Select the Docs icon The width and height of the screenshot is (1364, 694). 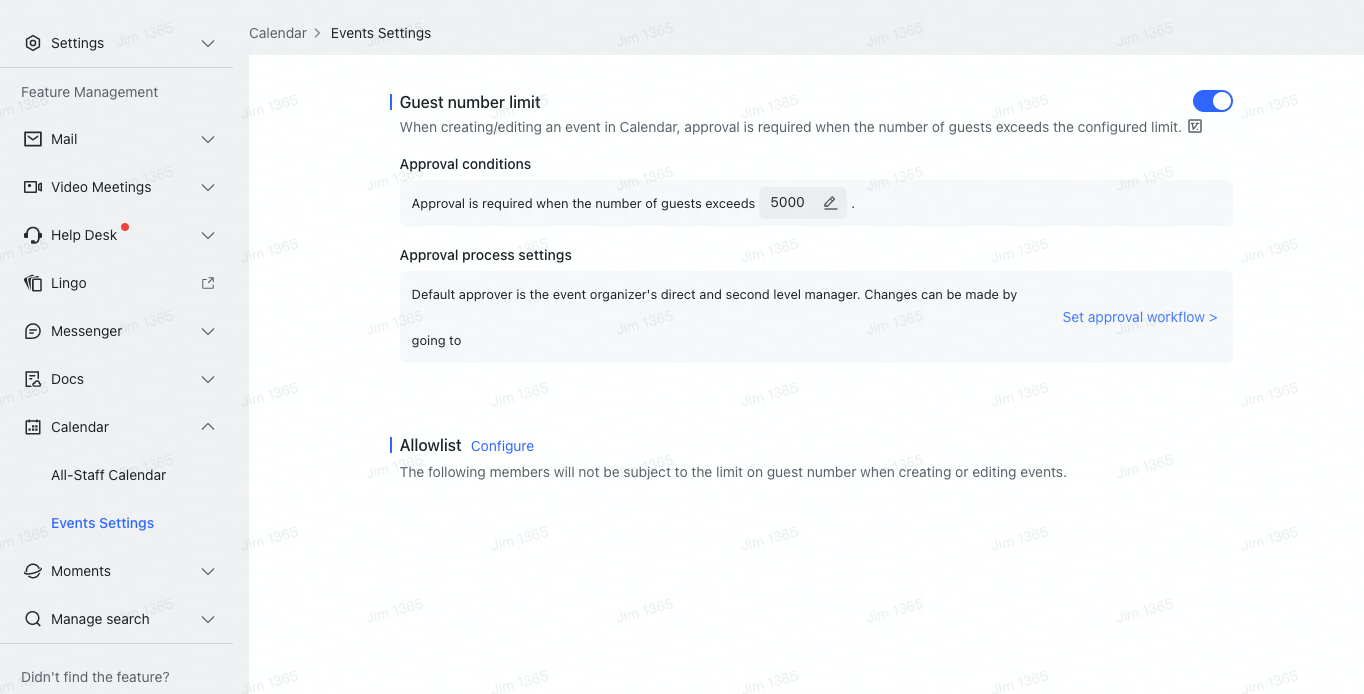(x=33, y=379)
